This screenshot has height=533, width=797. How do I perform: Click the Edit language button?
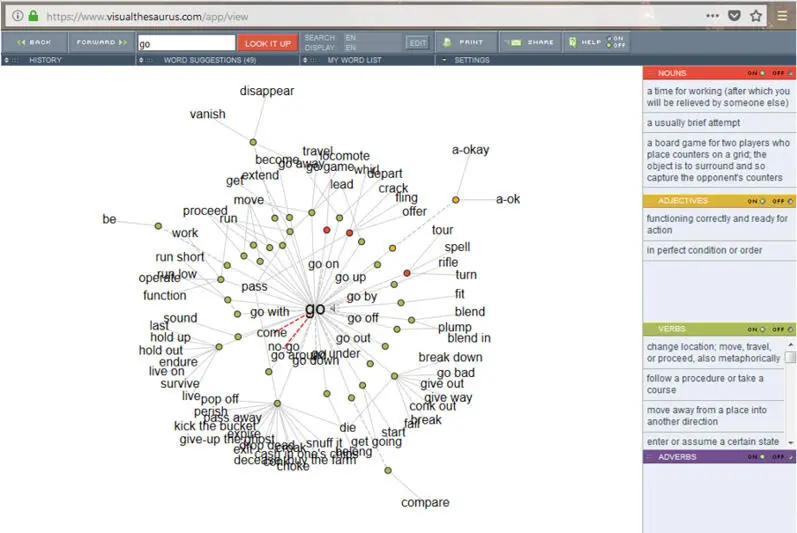click(x=417, y=43)
